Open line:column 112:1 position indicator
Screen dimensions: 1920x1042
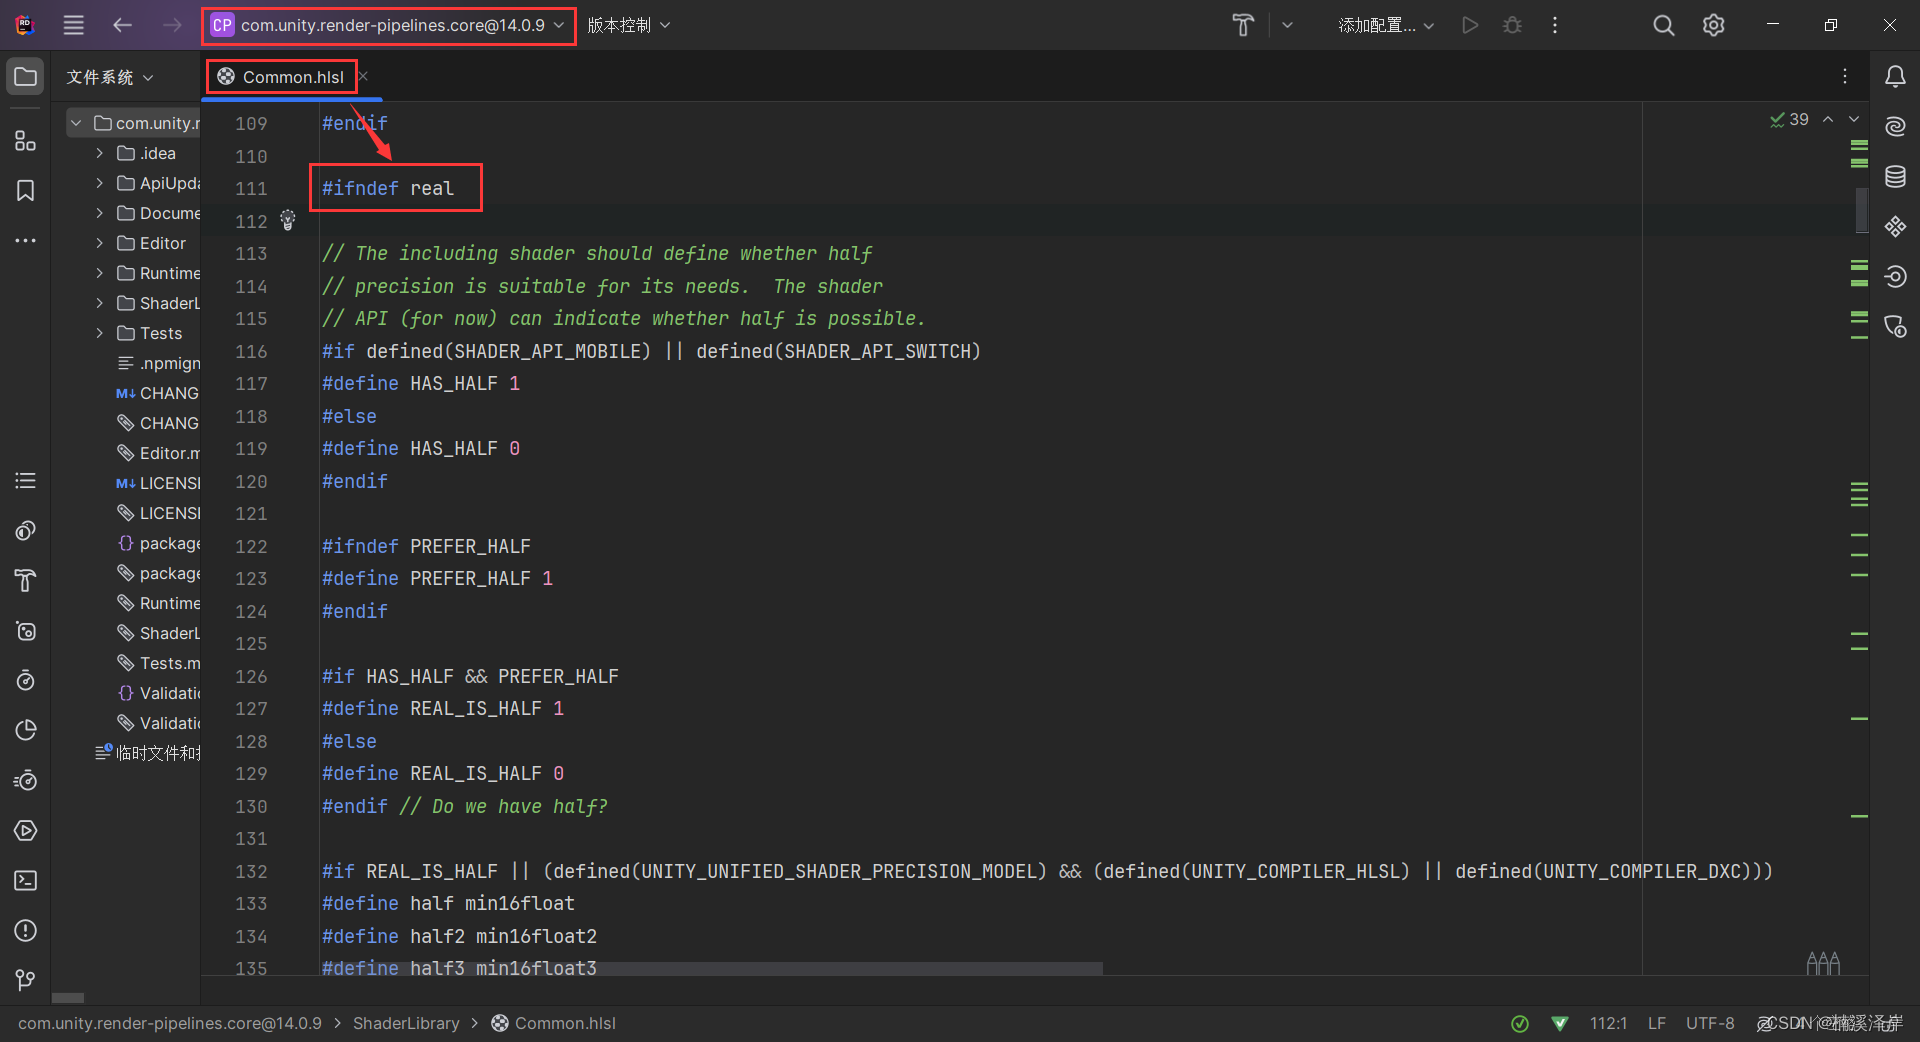(x=1608, y=1023)
